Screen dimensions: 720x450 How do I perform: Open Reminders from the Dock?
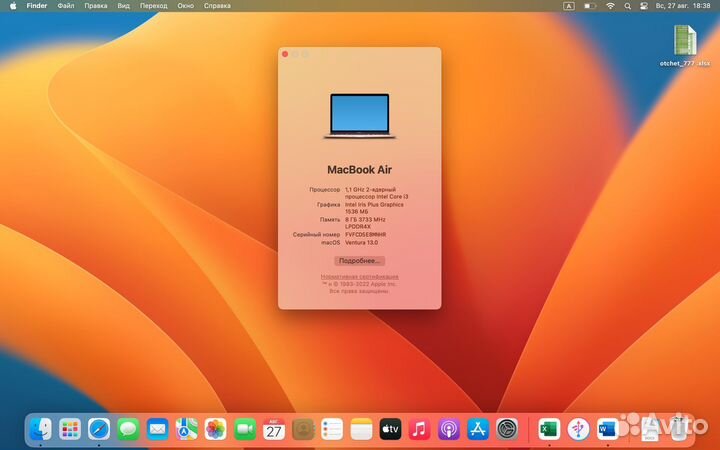pos(332,430)
